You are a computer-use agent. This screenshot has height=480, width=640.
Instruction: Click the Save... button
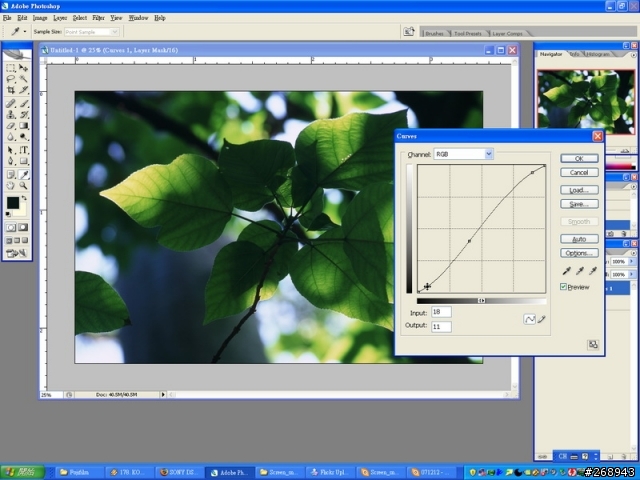(x=579, y=204)
